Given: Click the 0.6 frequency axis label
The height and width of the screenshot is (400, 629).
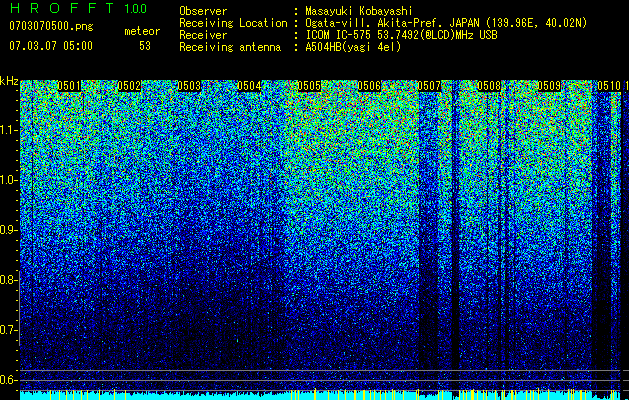Looking at the screenshot, I should tap(9, 380).
